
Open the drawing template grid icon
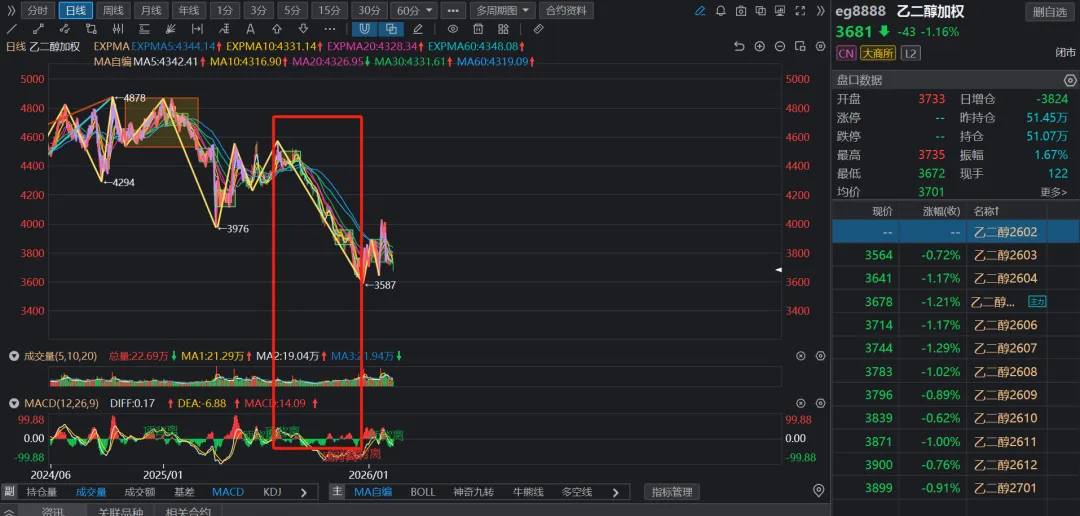tap(505, 28)
